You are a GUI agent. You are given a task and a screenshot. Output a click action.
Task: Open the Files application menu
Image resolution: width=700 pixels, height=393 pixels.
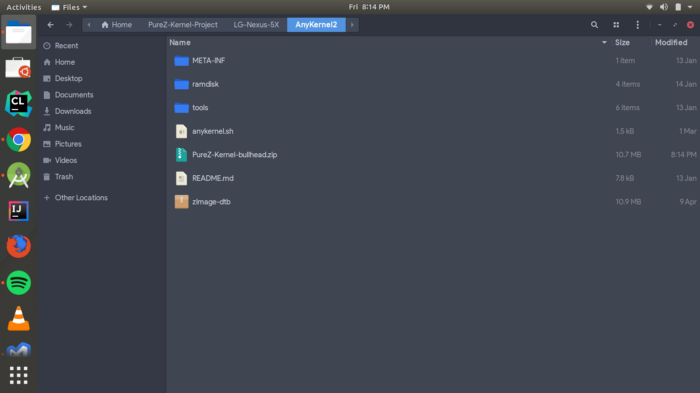[x=69, y=7]
